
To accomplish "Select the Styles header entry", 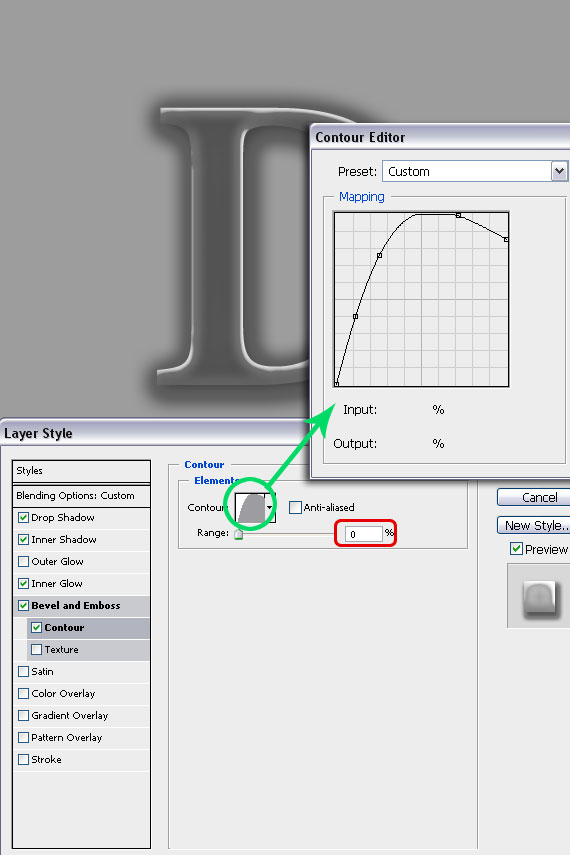I will tap(81, 471).
